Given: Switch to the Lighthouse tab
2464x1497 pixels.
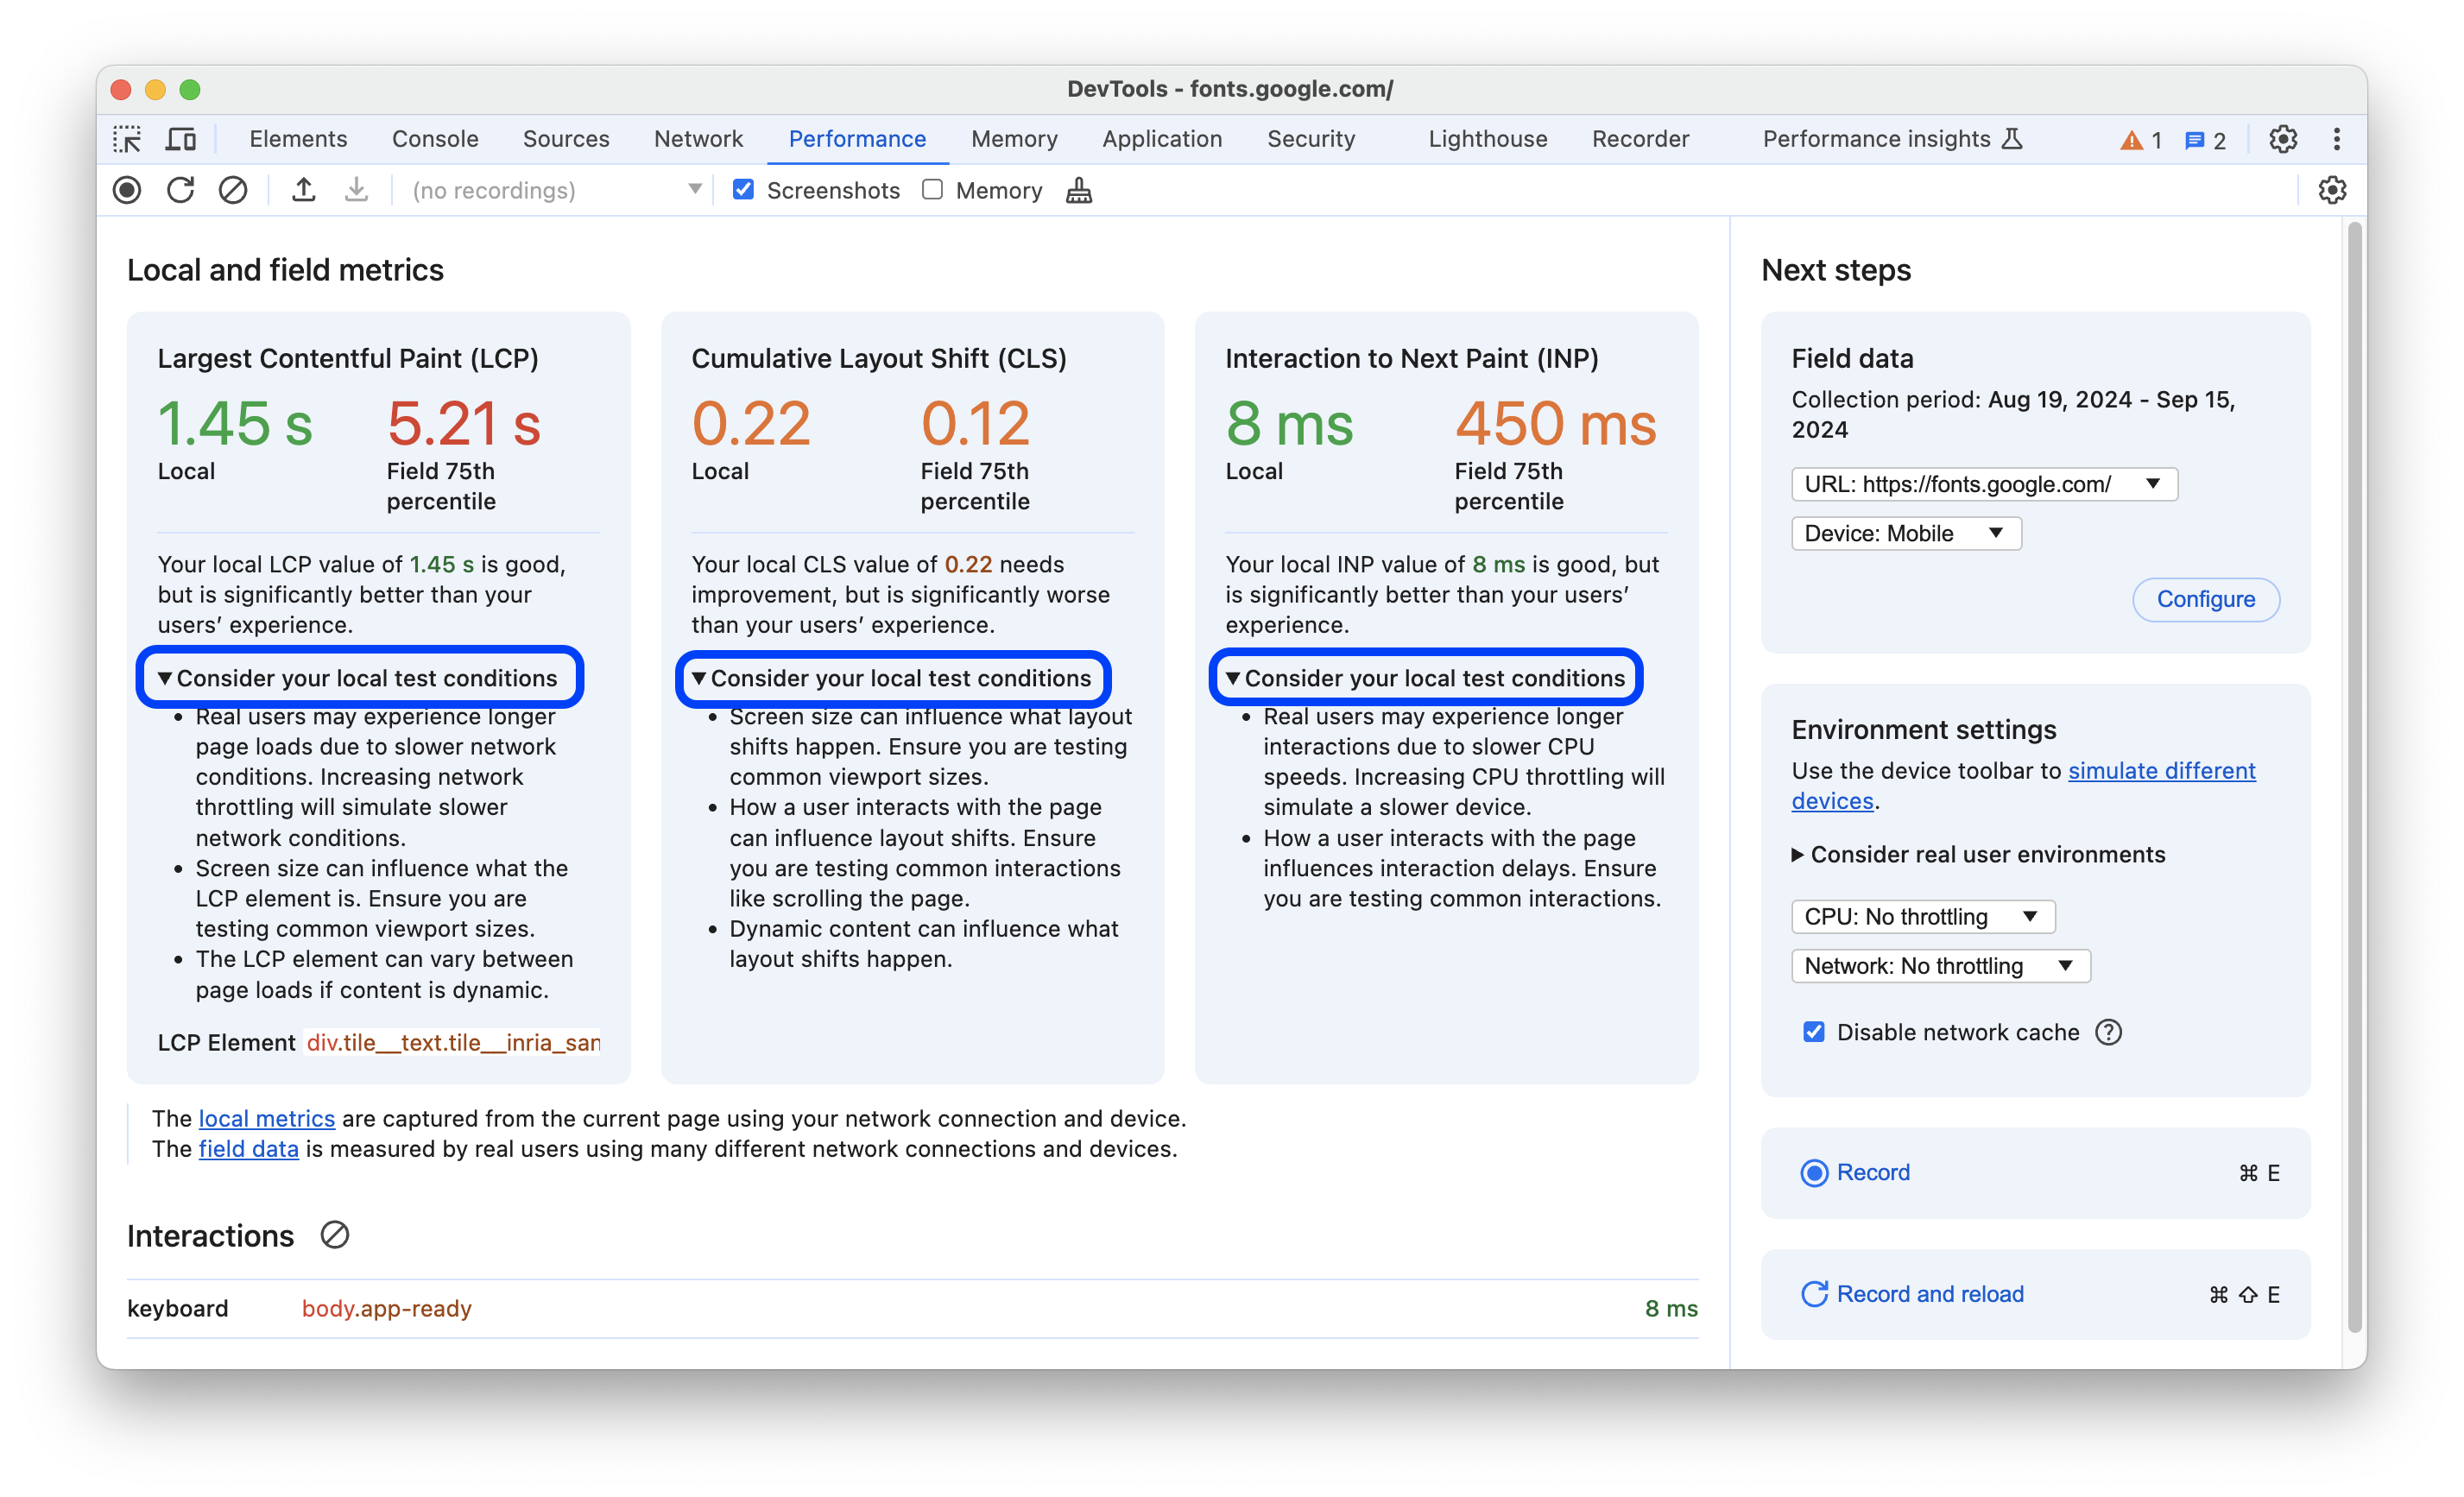Looking at the screenshot, I should coord(1488,139).
